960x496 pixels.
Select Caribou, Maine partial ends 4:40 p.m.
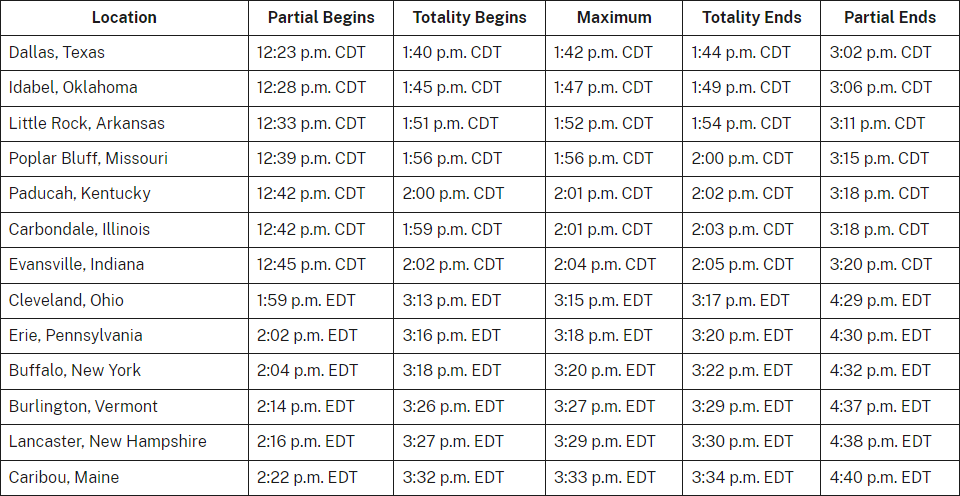click(x=890, y=478)
